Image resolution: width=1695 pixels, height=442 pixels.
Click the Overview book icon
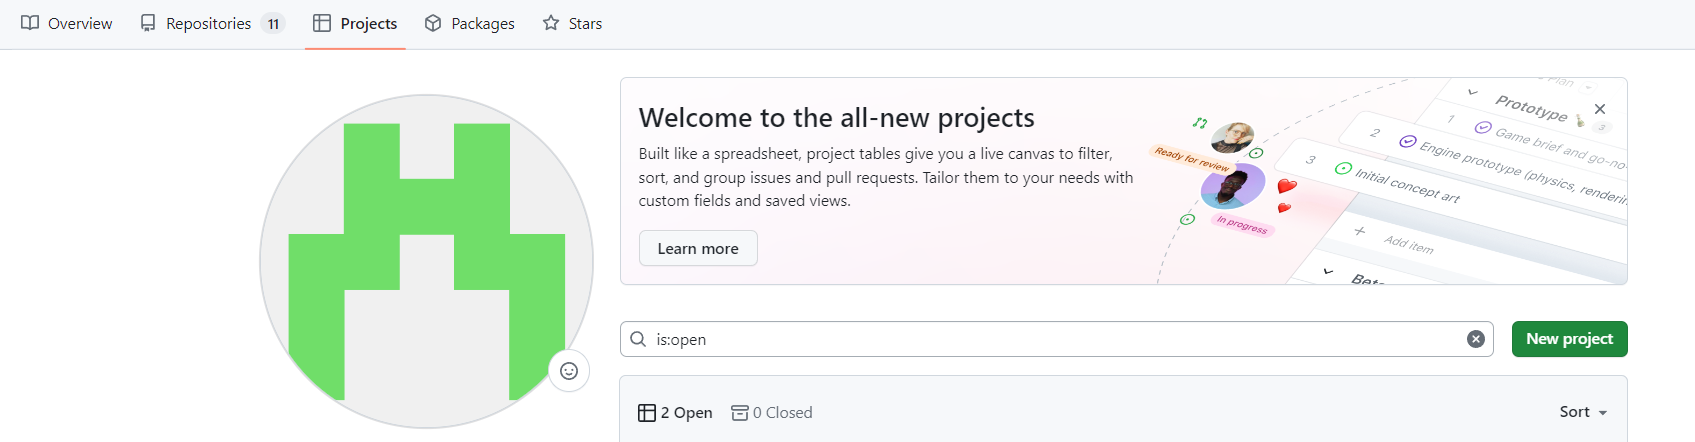(x=30, y=23)
